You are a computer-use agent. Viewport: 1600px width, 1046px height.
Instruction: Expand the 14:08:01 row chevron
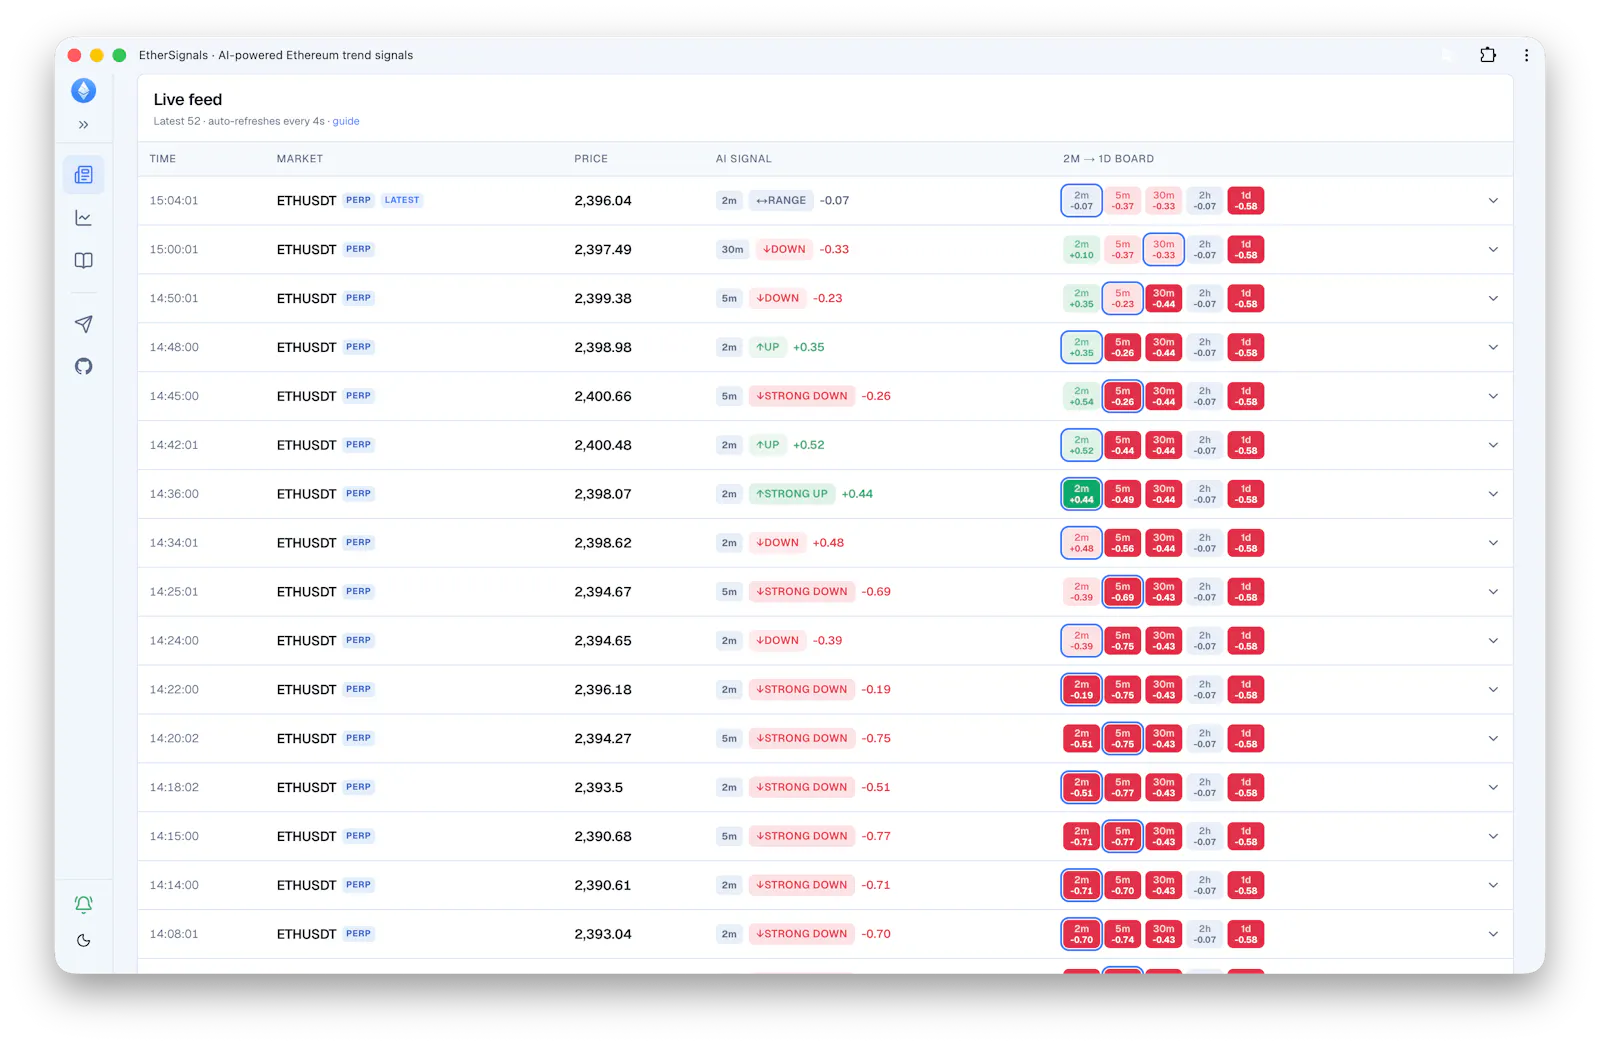click(1493, 934)
